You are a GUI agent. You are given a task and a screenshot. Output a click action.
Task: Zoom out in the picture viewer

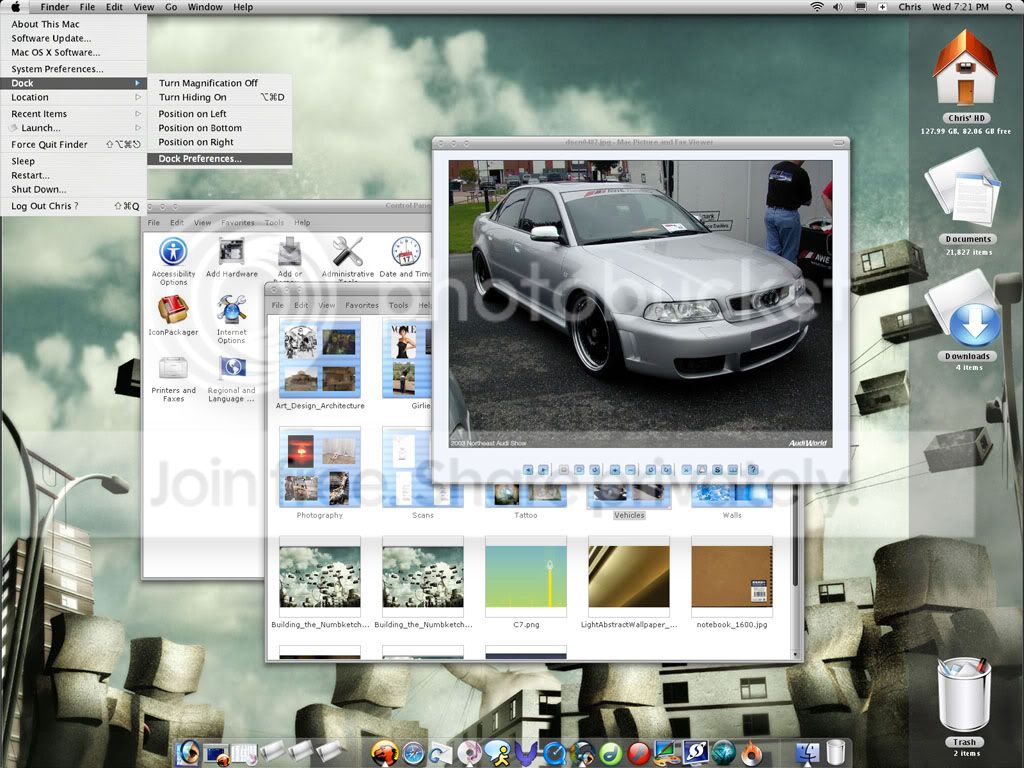pyautogui.click(x=630, y=470)
